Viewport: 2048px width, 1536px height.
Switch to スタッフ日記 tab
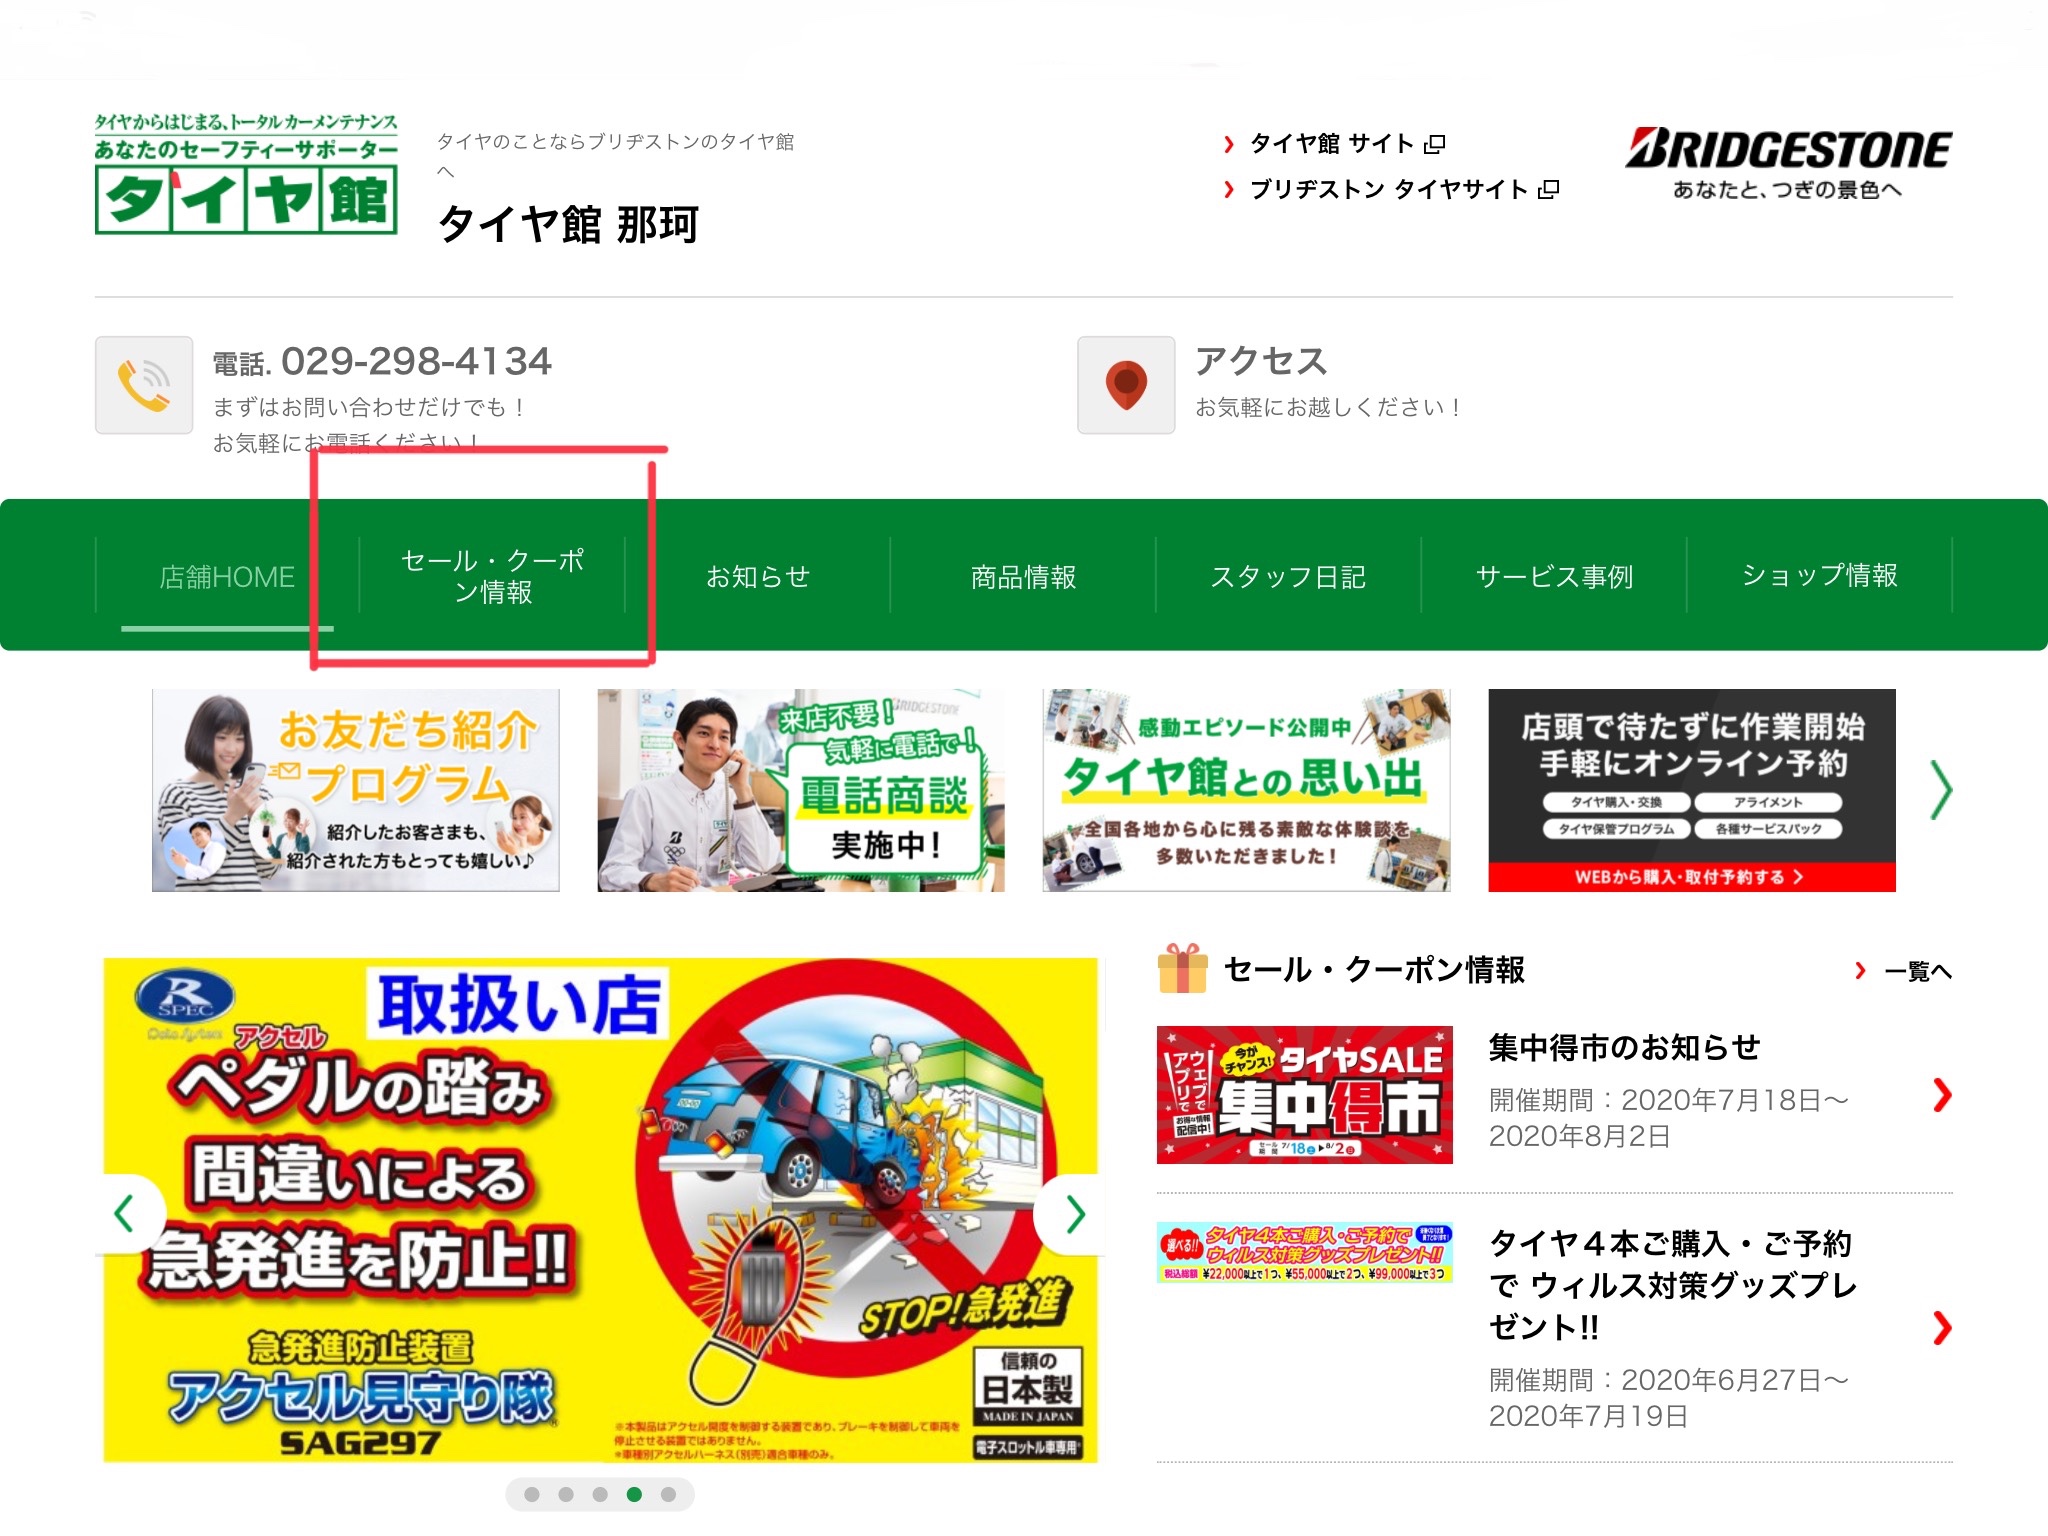tap(1288, 576)
